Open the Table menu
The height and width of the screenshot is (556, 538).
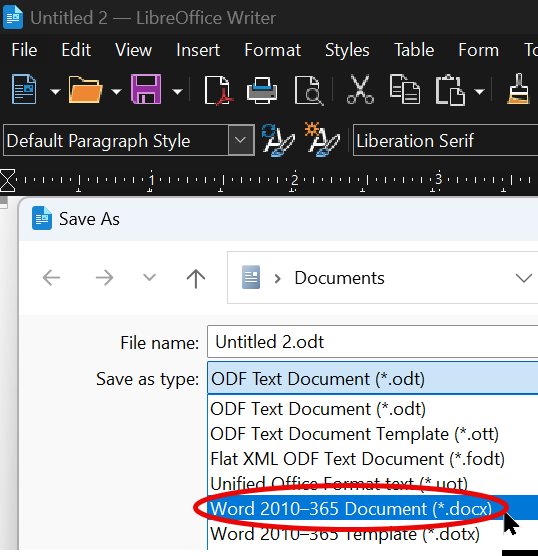[414, 50]
